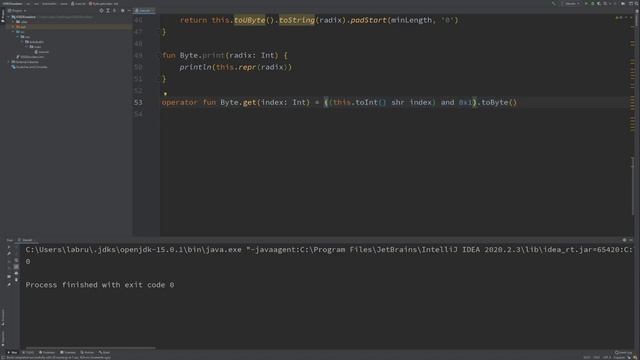Click the Rerun icon in Run panel

[x=9, y=247]
